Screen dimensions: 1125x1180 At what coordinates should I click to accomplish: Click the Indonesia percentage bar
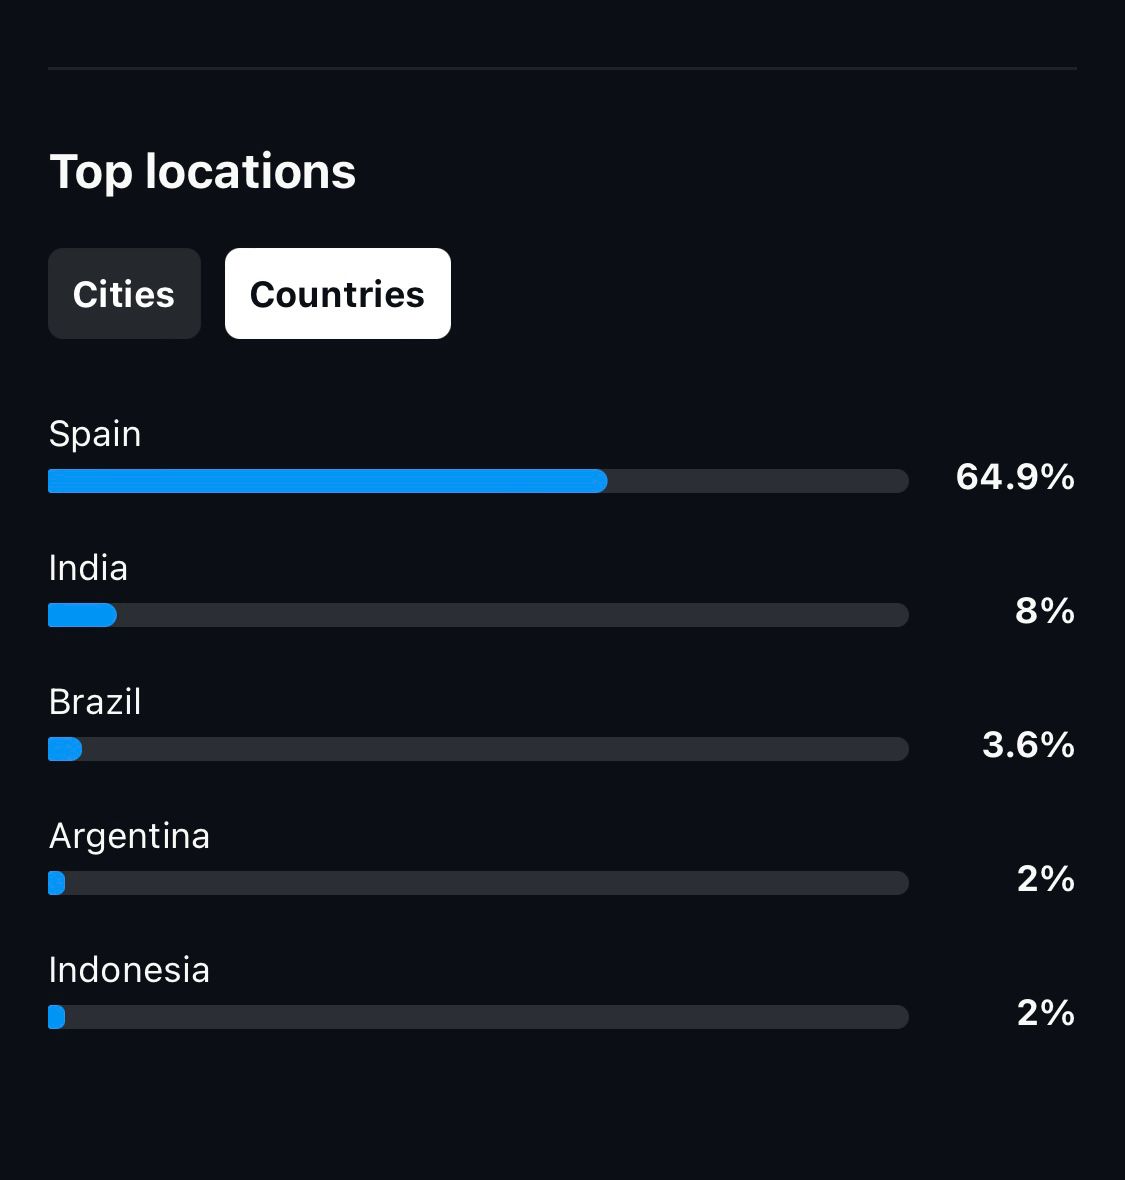(x=478, y=1017)
